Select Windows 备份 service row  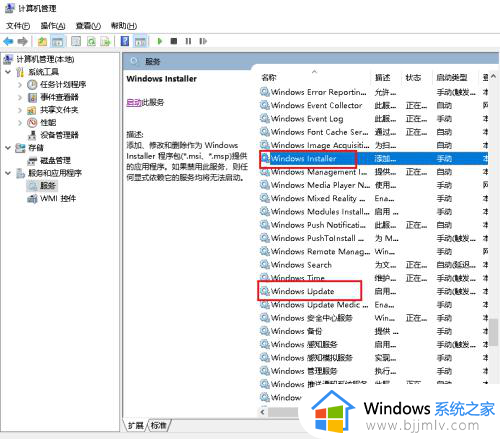(x=374, y=331)
